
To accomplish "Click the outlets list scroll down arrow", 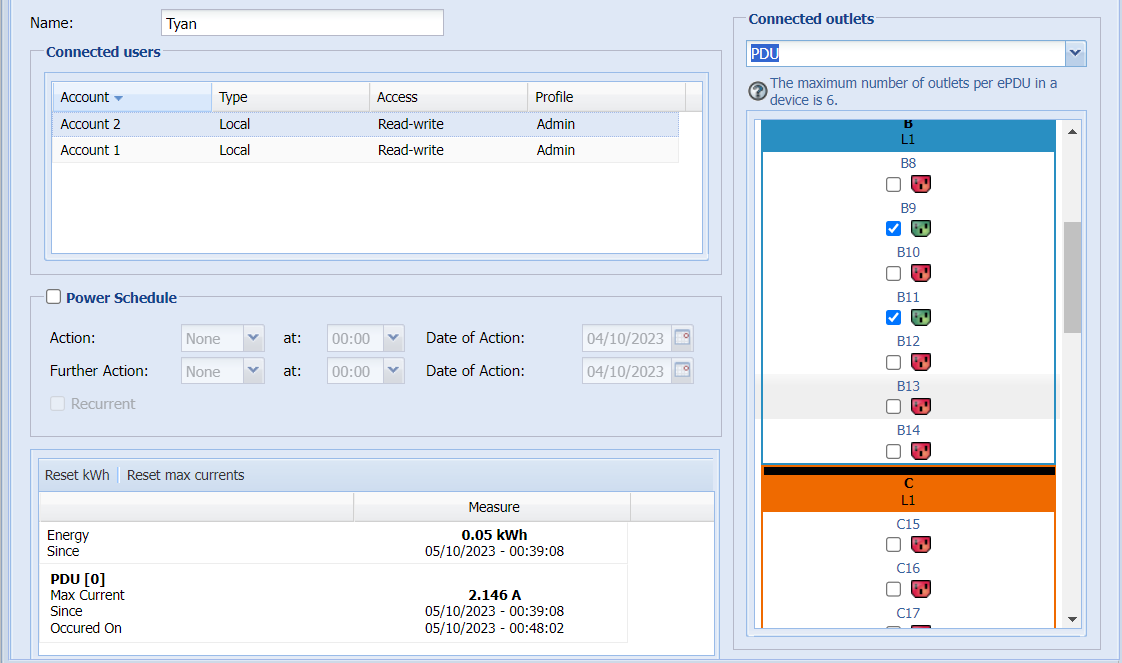I will (x=1072, y=619).
